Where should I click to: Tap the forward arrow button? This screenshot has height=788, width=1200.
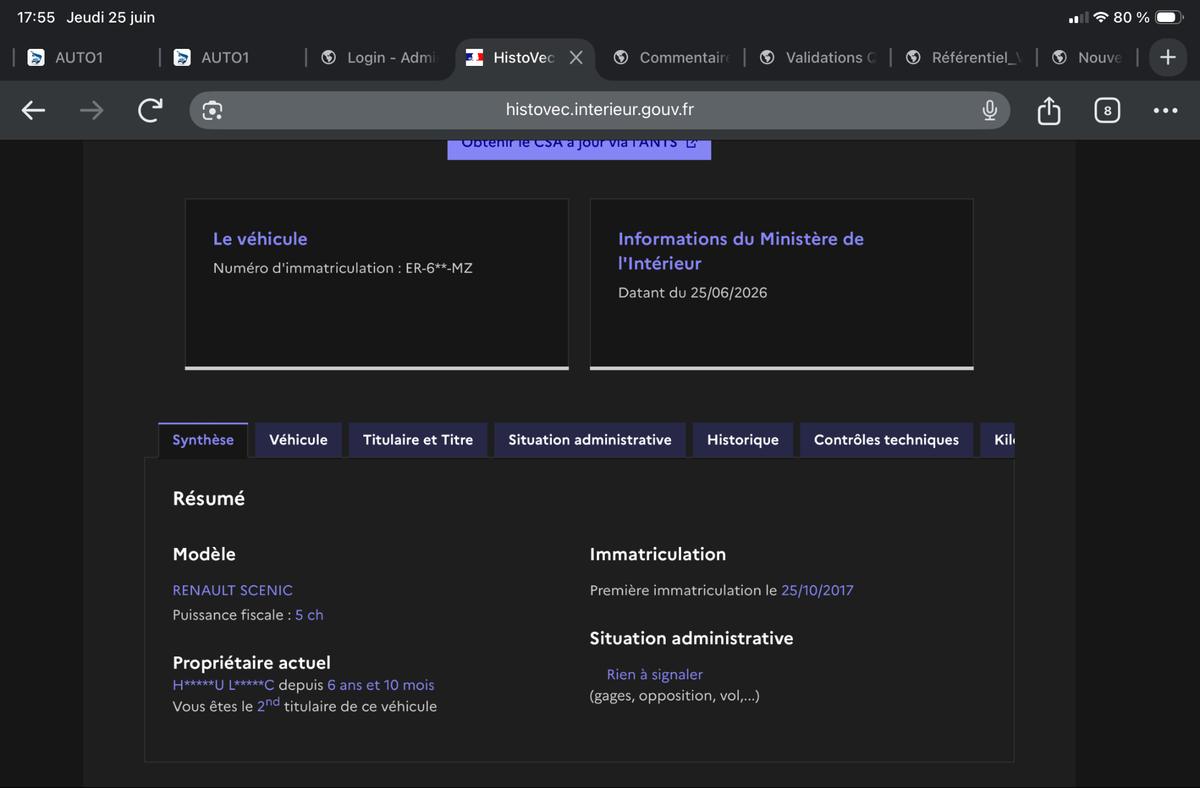point(91,111)
